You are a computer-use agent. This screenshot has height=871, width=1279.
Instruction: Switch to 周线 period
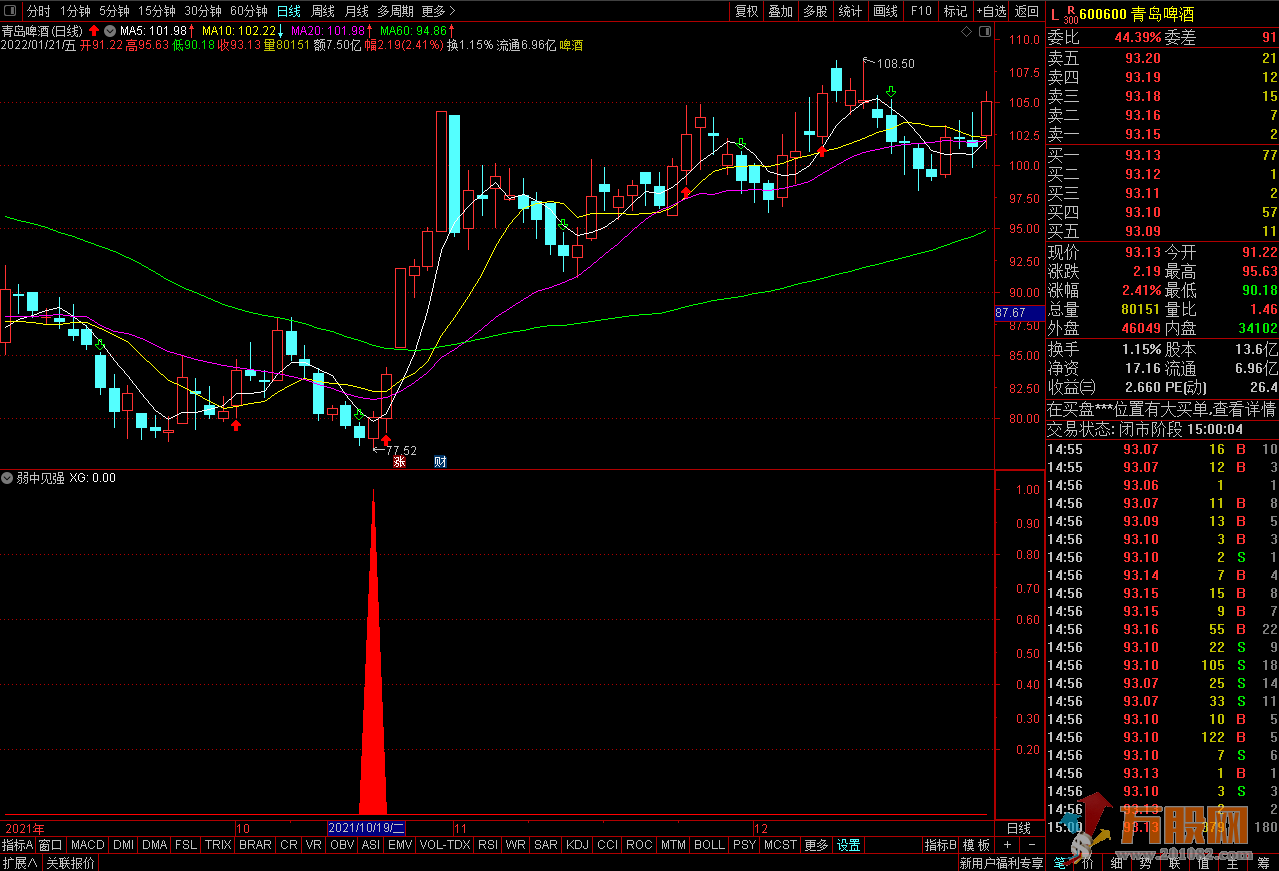(x=322, y=11)
